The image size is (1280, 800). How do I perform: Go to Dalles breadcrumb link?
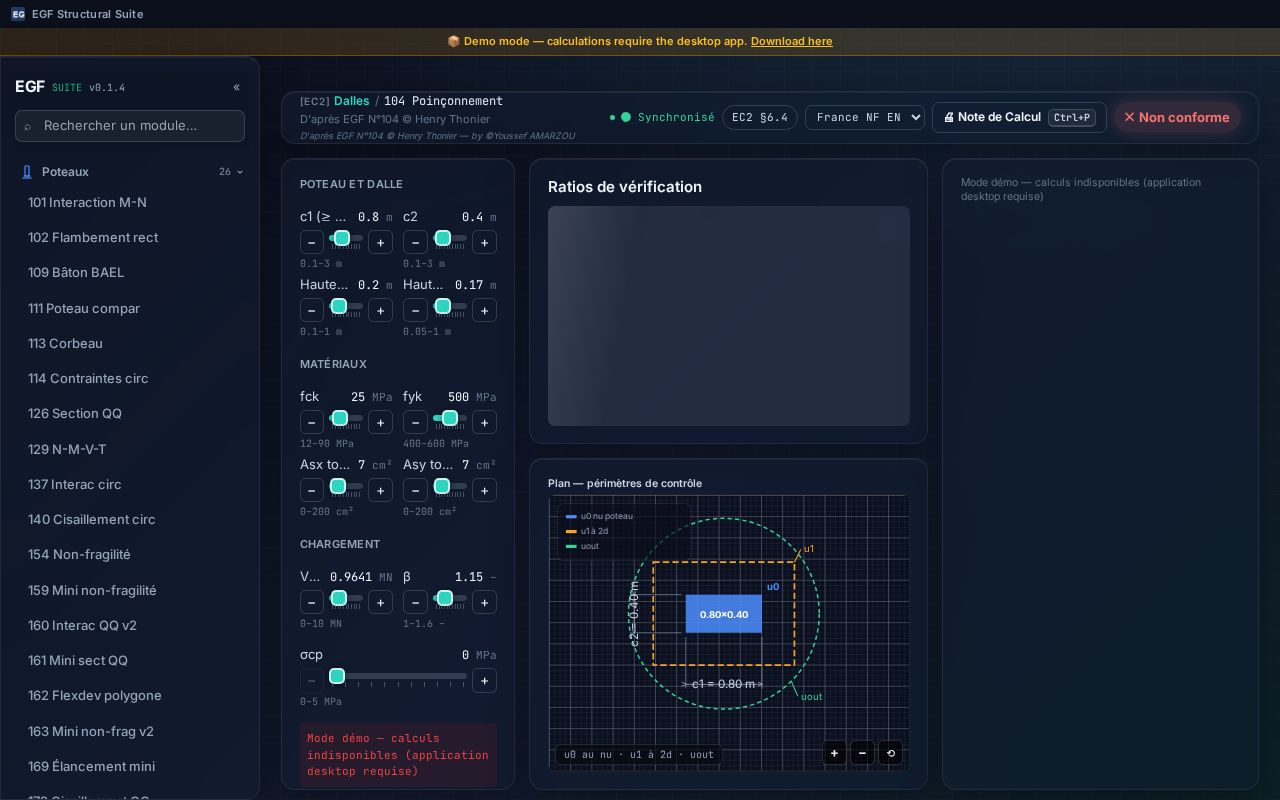pyautogui.click(x=352, y=101)
